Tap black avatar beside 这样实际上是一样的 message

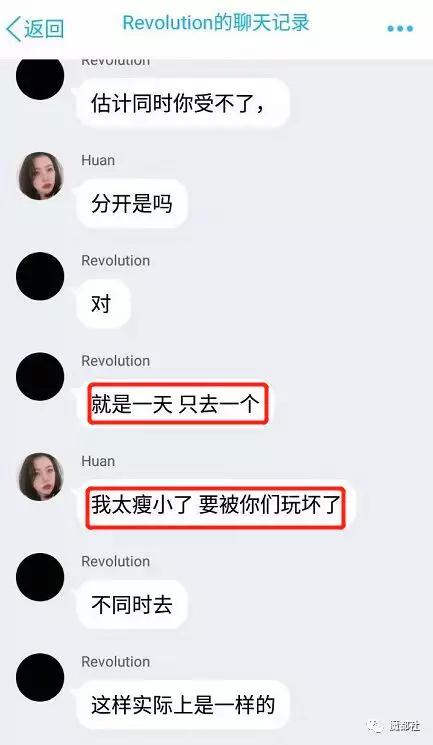[x=40, y=677]
